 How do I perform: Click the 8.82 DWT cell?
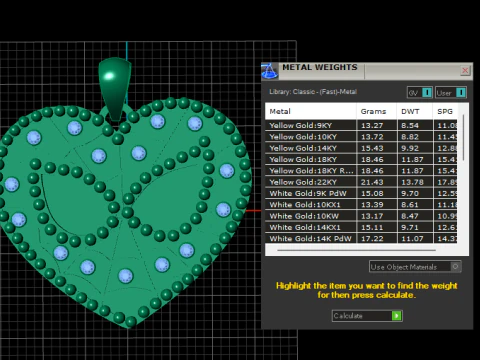(415, 137)
